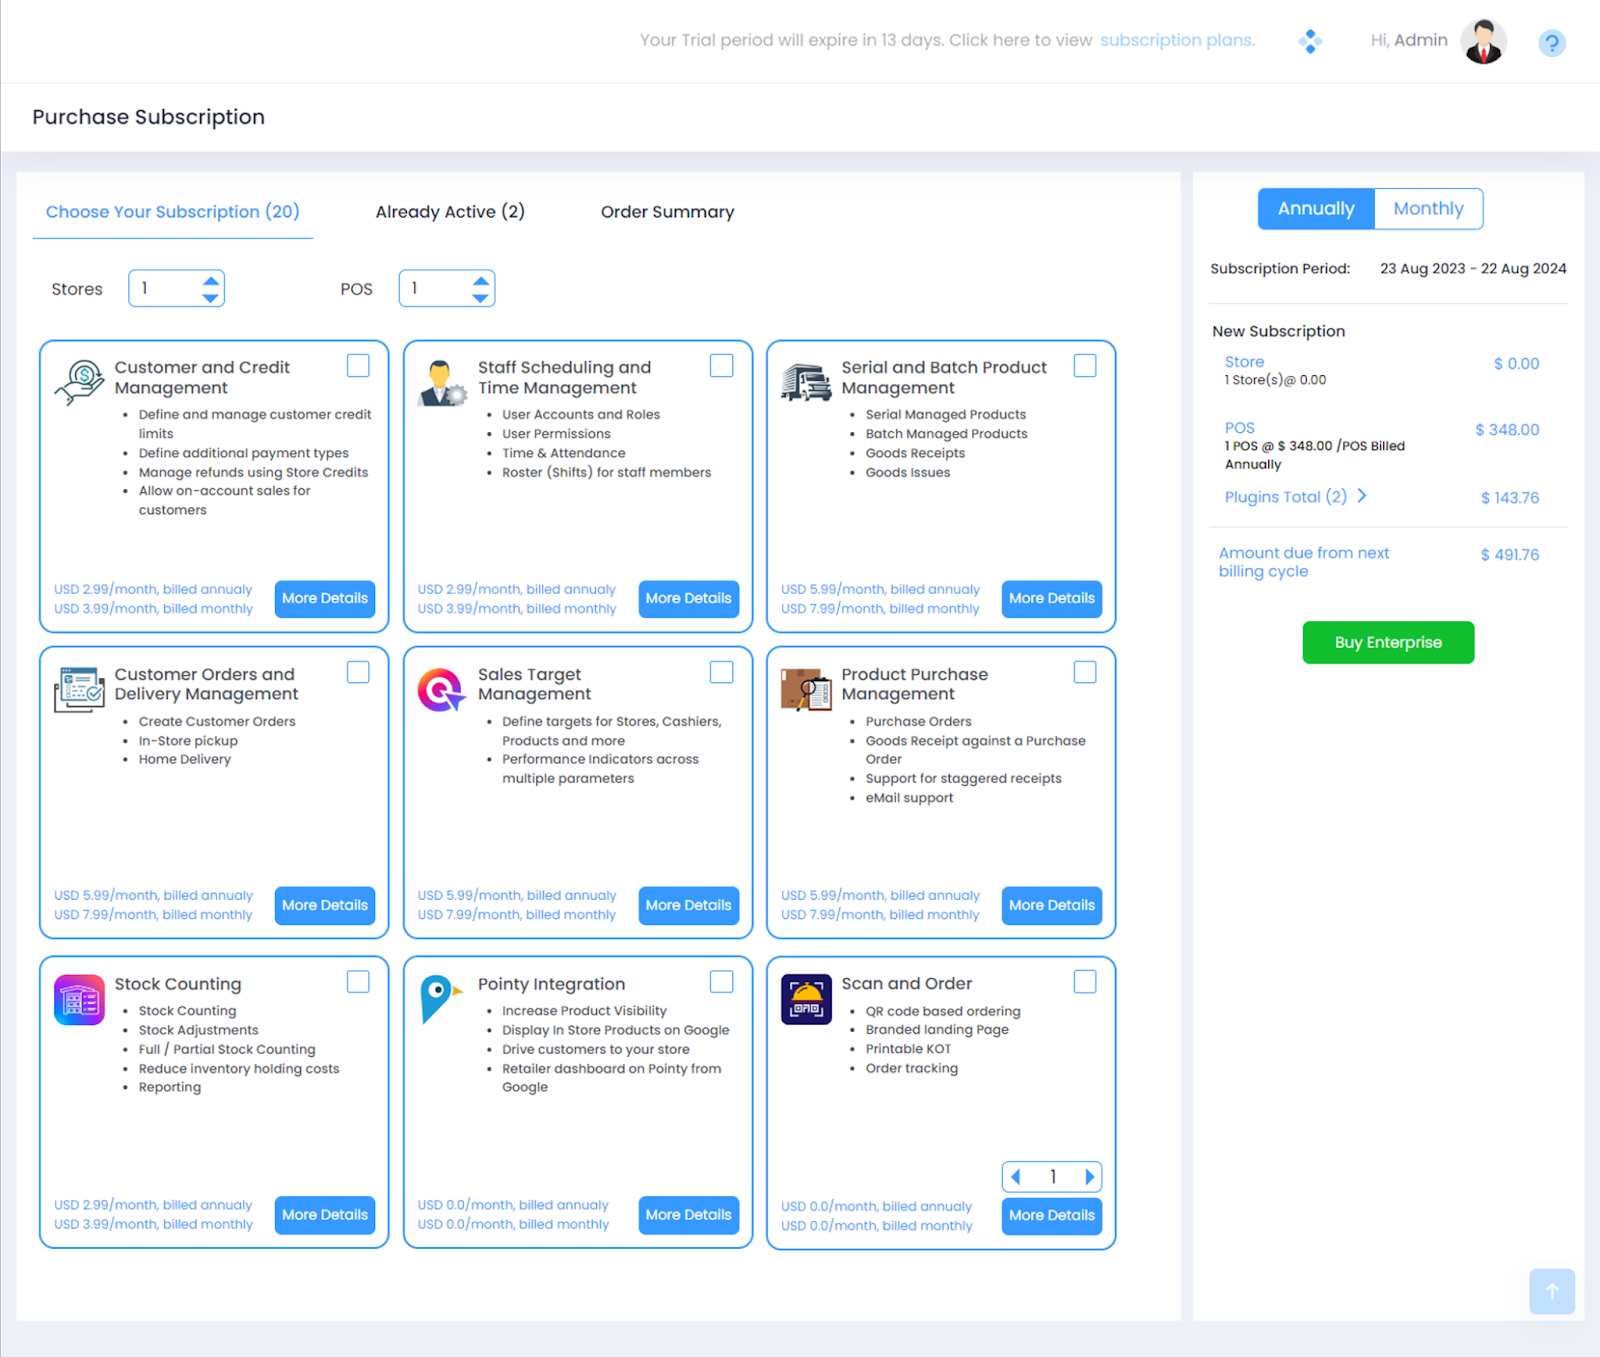The width and height of the screenshot is (1600, 1357).
Task: Click the Pointy Integration bird icon
Action: point(440,998)
